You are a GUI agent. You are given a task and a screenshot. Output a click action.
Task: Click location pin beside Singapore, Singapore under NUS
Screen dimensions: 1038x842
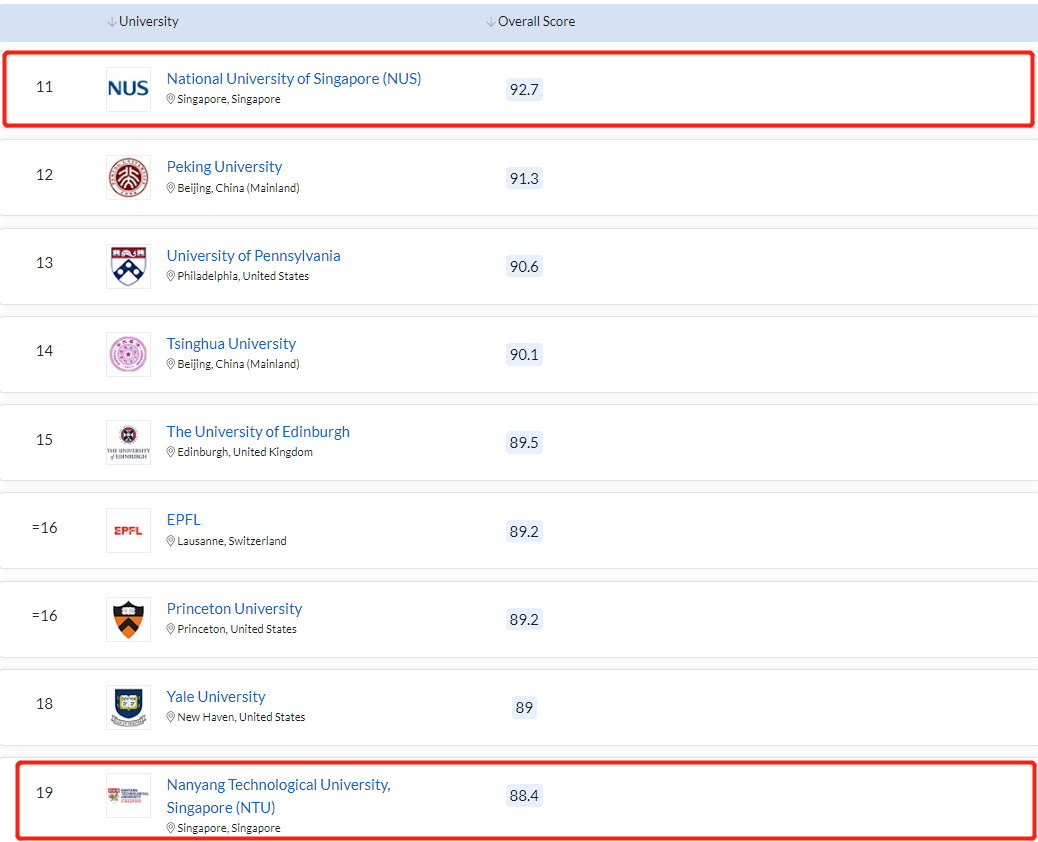pyautogui.click(x=170, y=99)
